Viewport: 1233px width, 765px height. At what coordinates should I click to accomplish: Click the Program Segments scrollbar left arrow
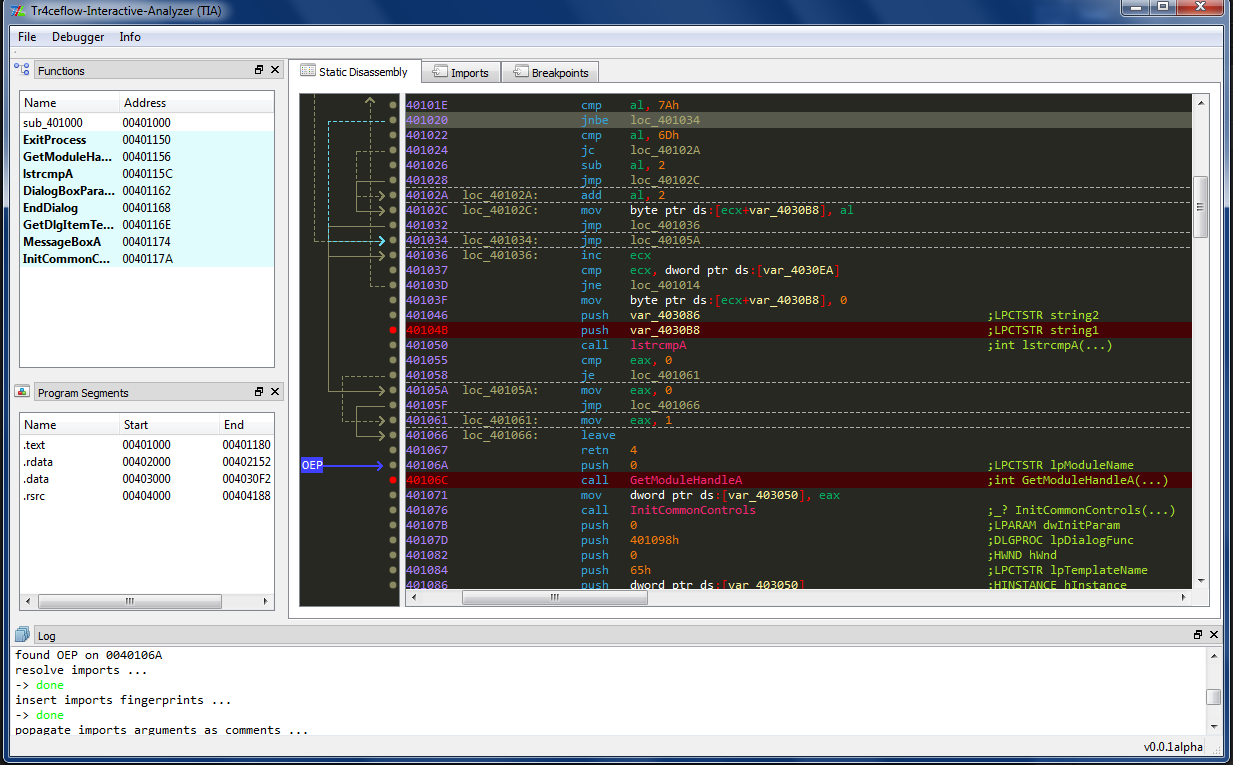(27, 602)
